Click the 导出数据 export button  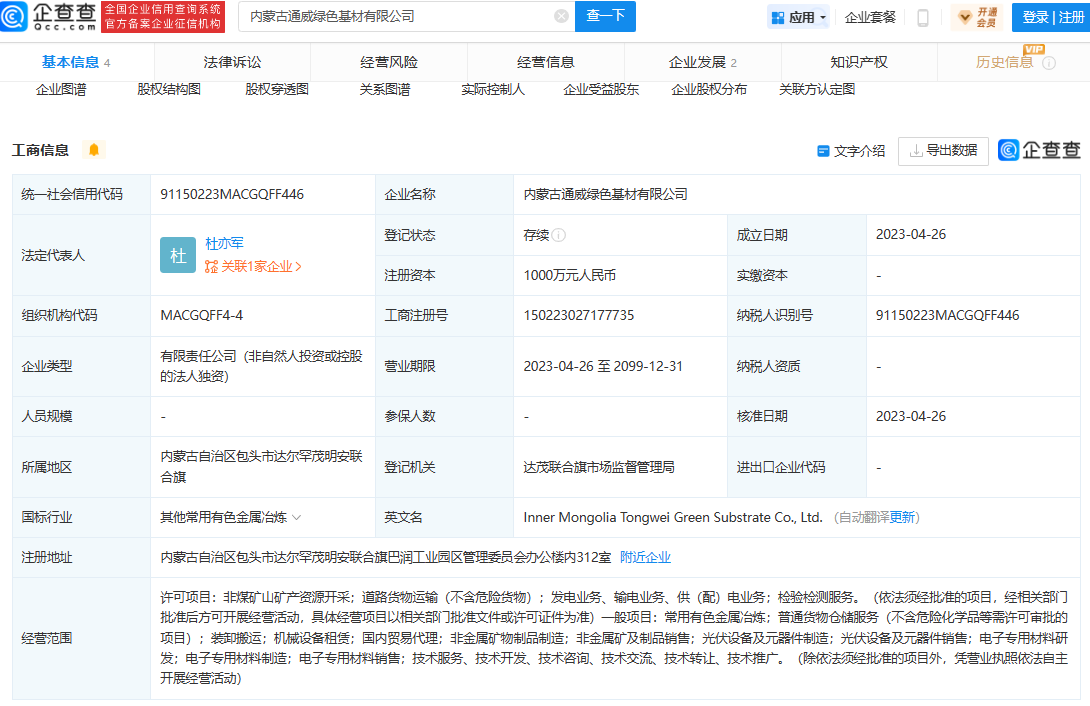click(x=943, y=151)
